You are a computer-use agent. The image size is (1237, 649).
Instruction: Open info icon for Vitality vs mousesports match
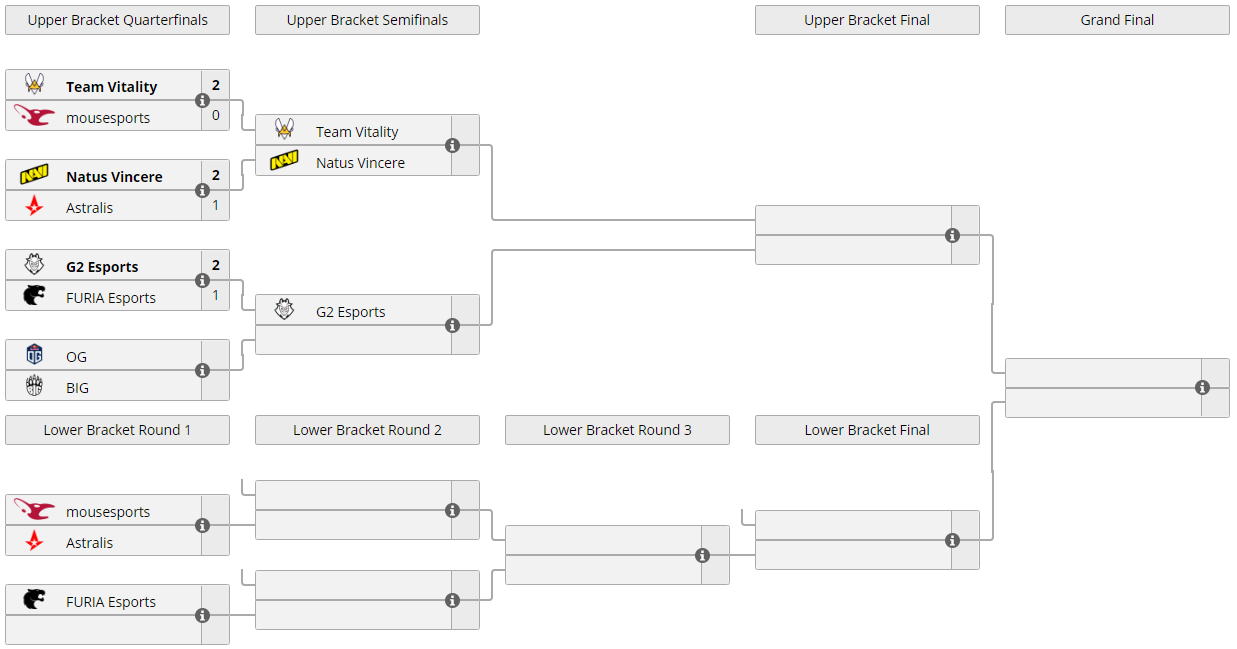[203, 101]
